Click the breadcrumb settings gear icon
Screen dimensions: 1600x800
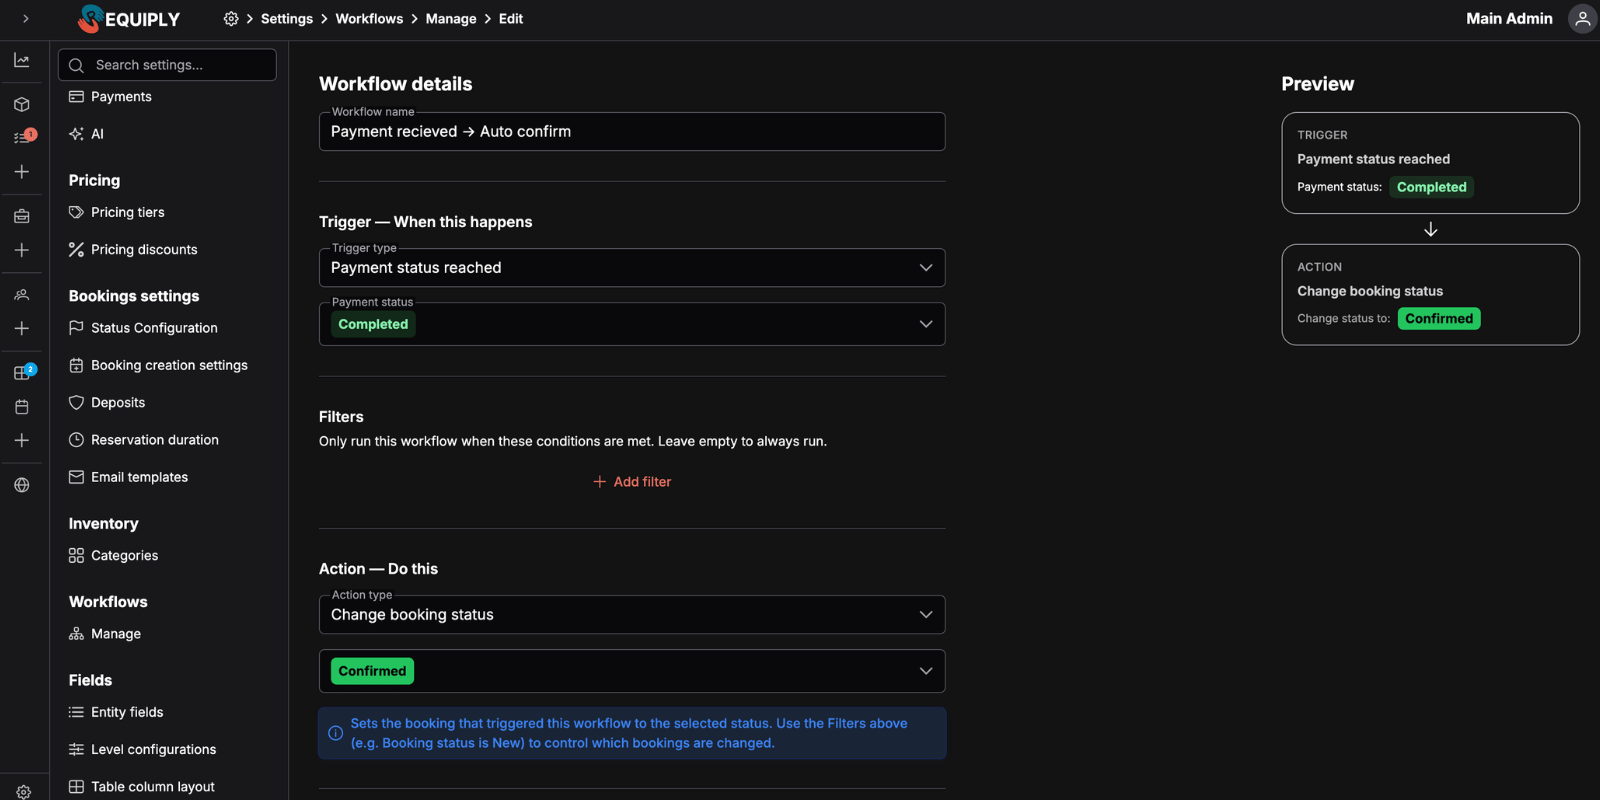click(x=231, y=19)
